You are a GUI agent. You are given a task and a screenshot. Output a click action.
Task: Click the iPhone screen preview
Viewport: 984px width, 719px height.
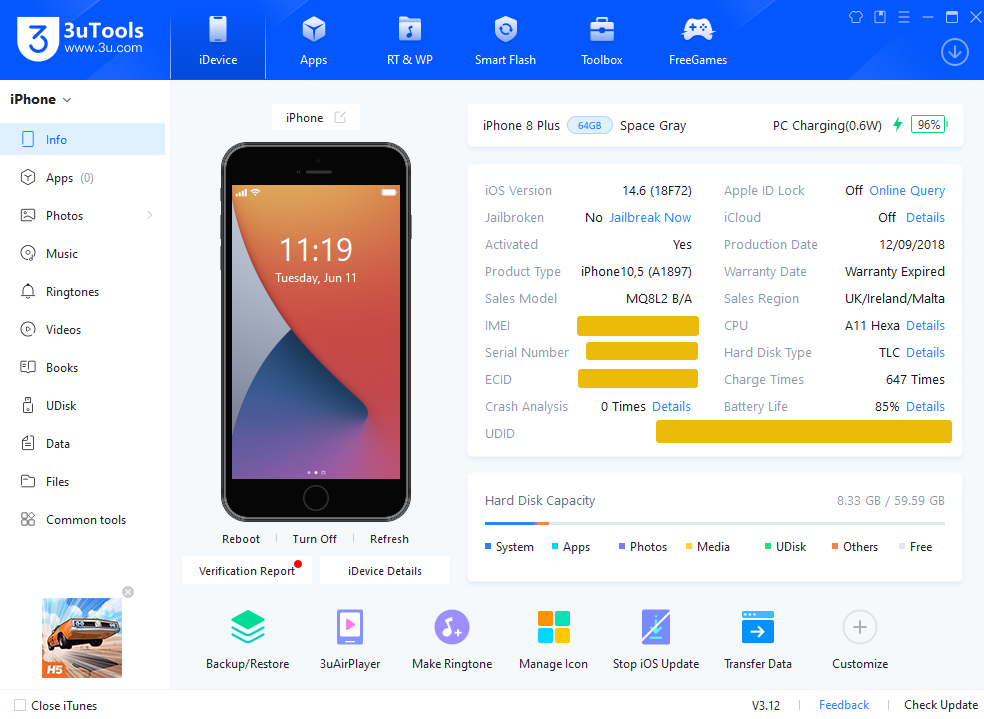[x=316, y=332]
